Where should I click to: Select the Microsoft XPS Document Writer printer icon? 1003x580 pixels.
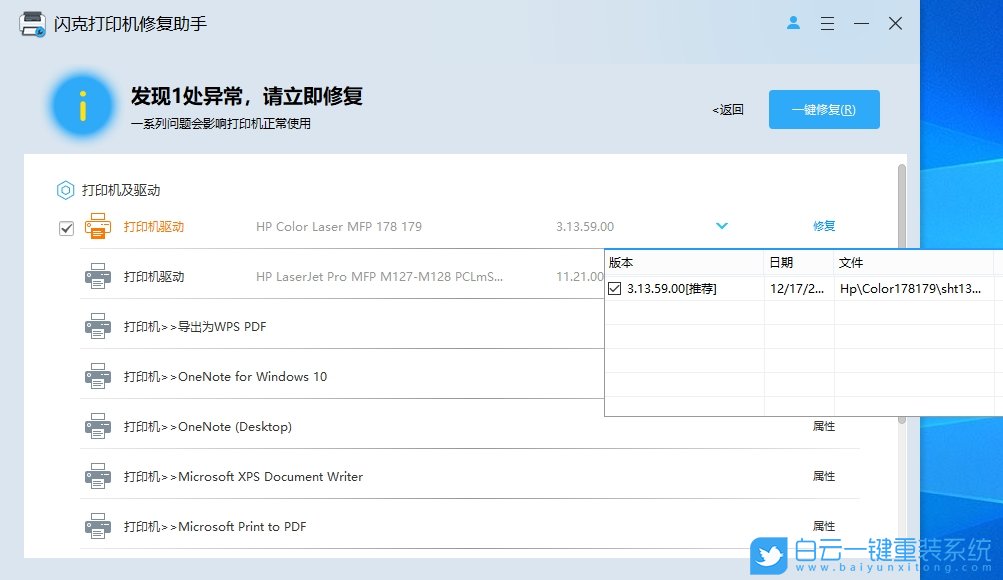tap(97, 476)
